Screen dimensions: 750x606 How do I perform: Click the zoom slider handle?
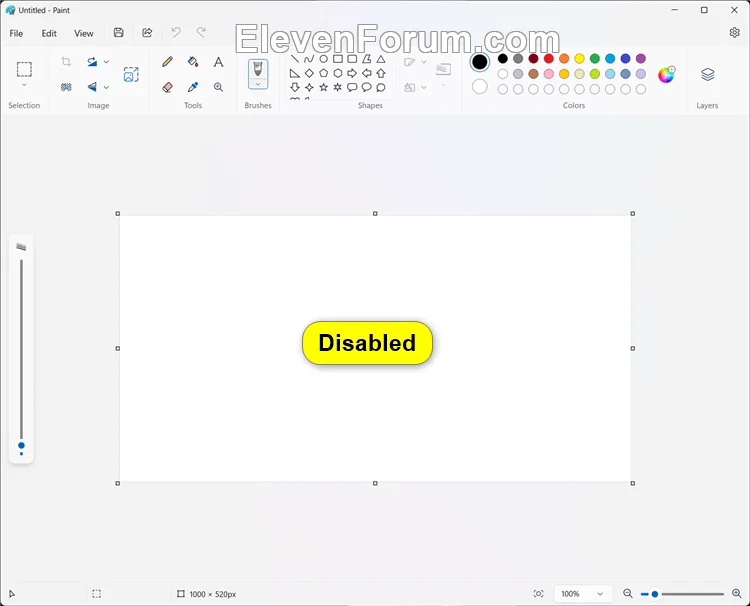pos(655,594)
